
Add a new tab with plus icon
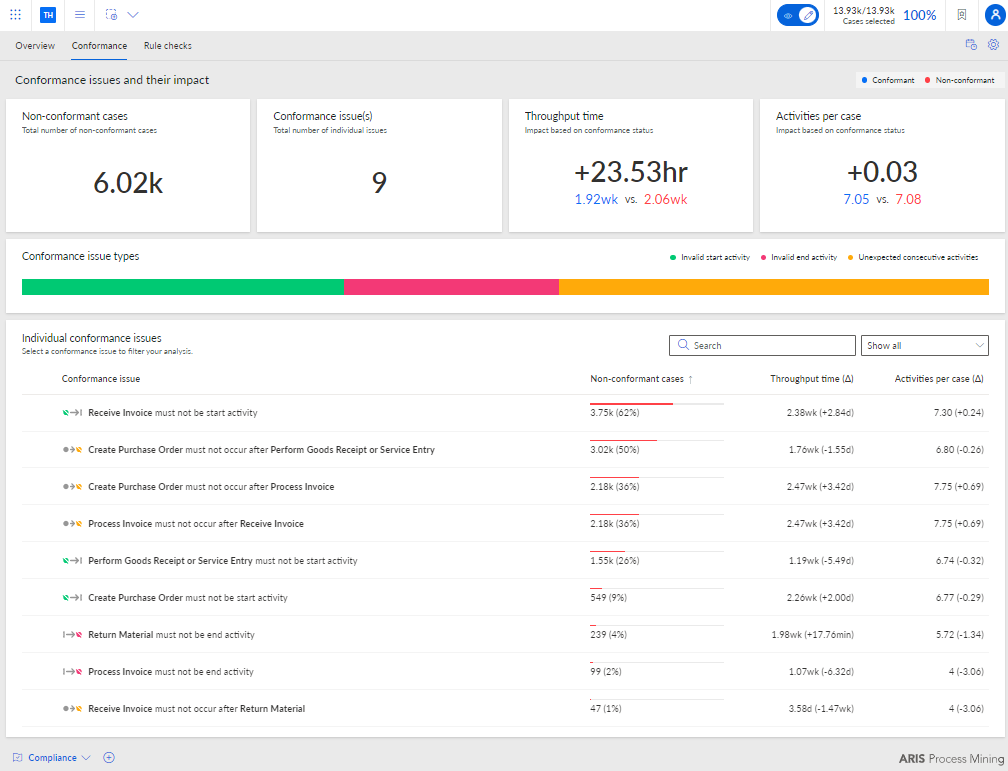(109, 757)
